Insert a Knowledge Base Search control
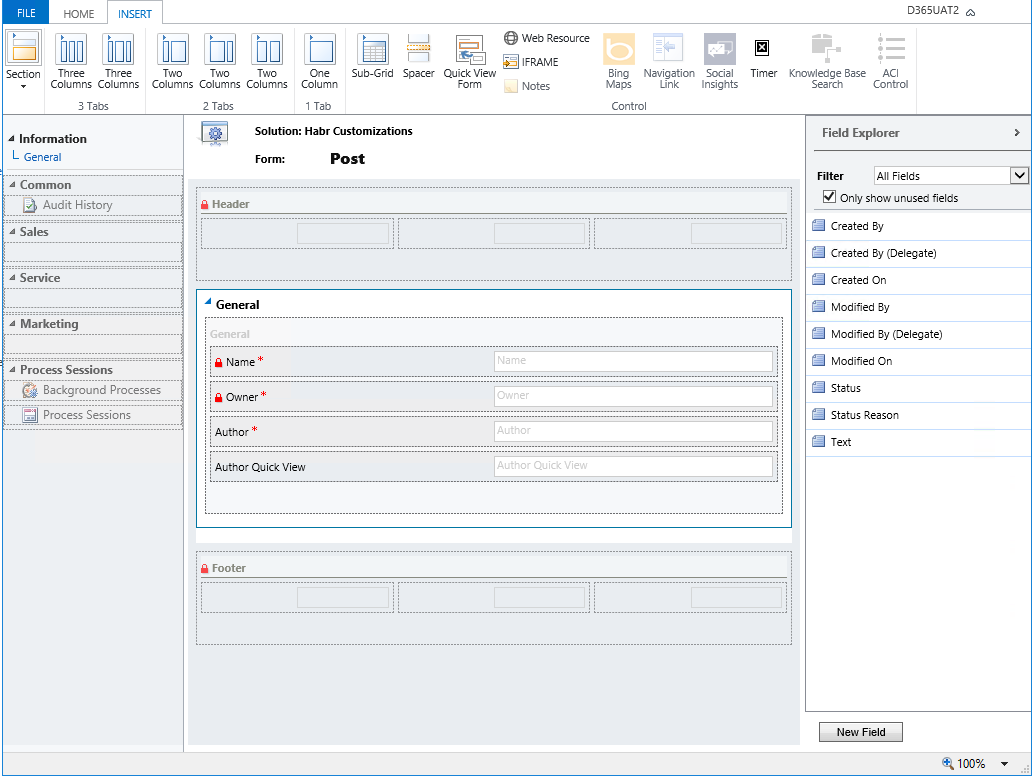The height and width of the screenshot is (779, 1036). point(826,60)
